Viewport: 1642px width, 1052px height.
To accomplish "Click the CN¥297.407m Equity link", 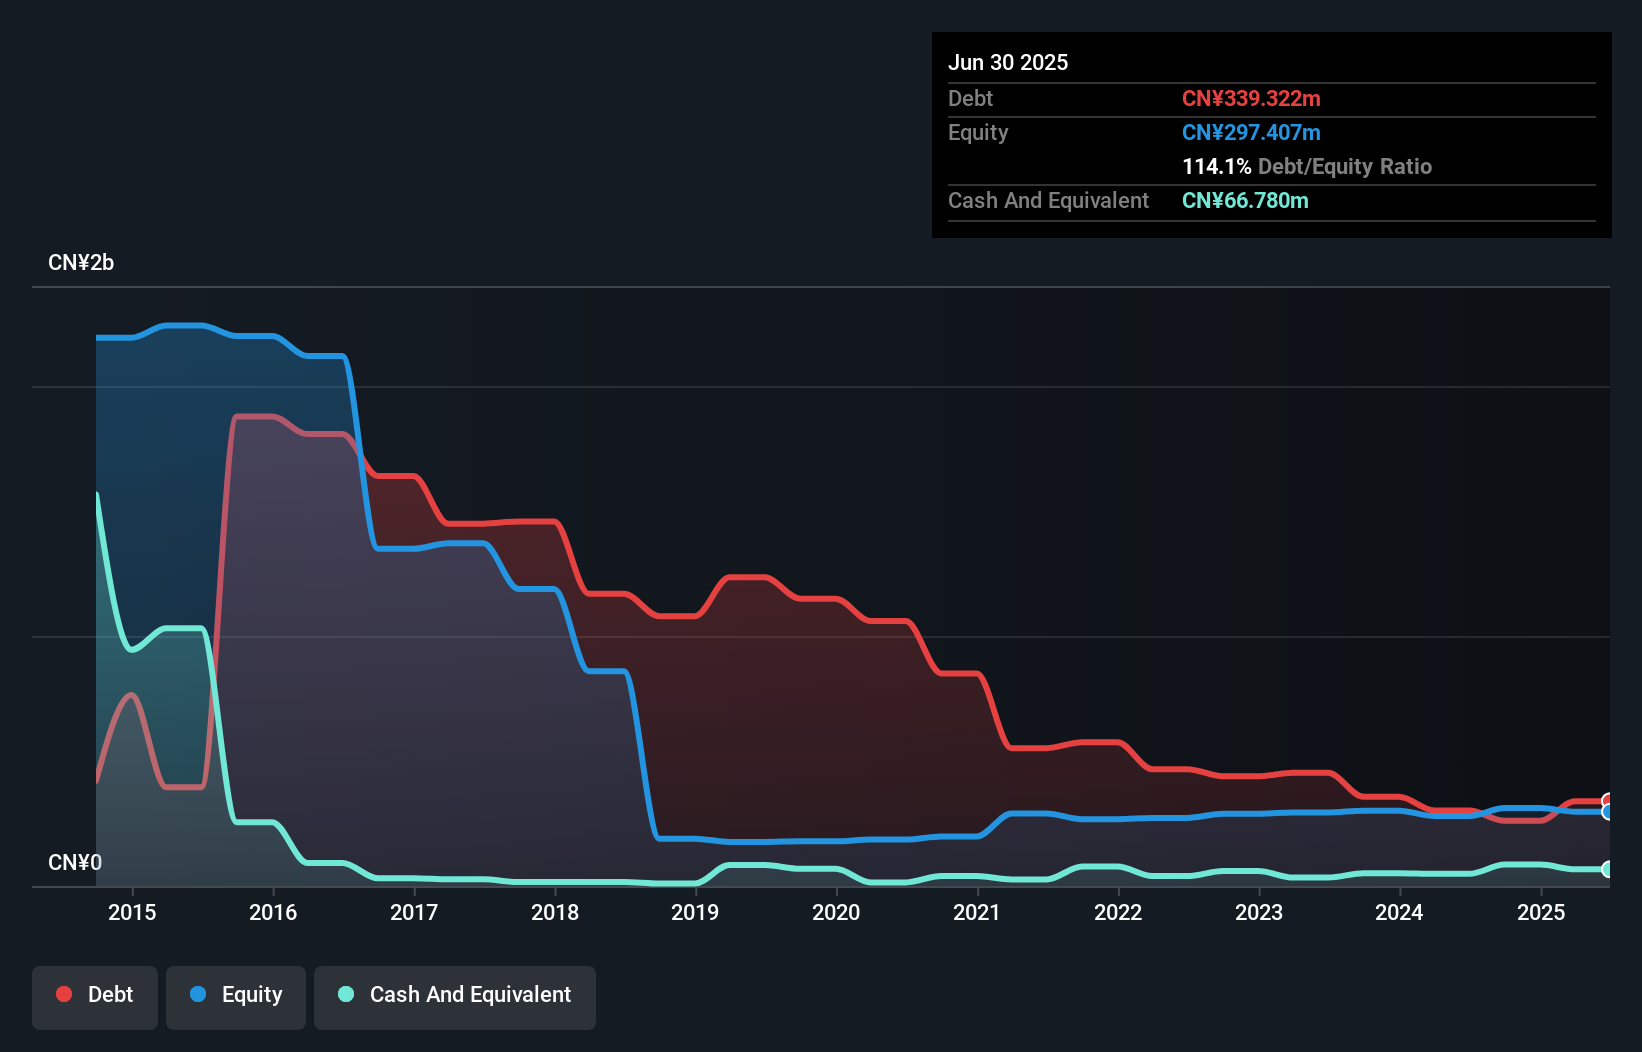I will [x=1250, y=132].
